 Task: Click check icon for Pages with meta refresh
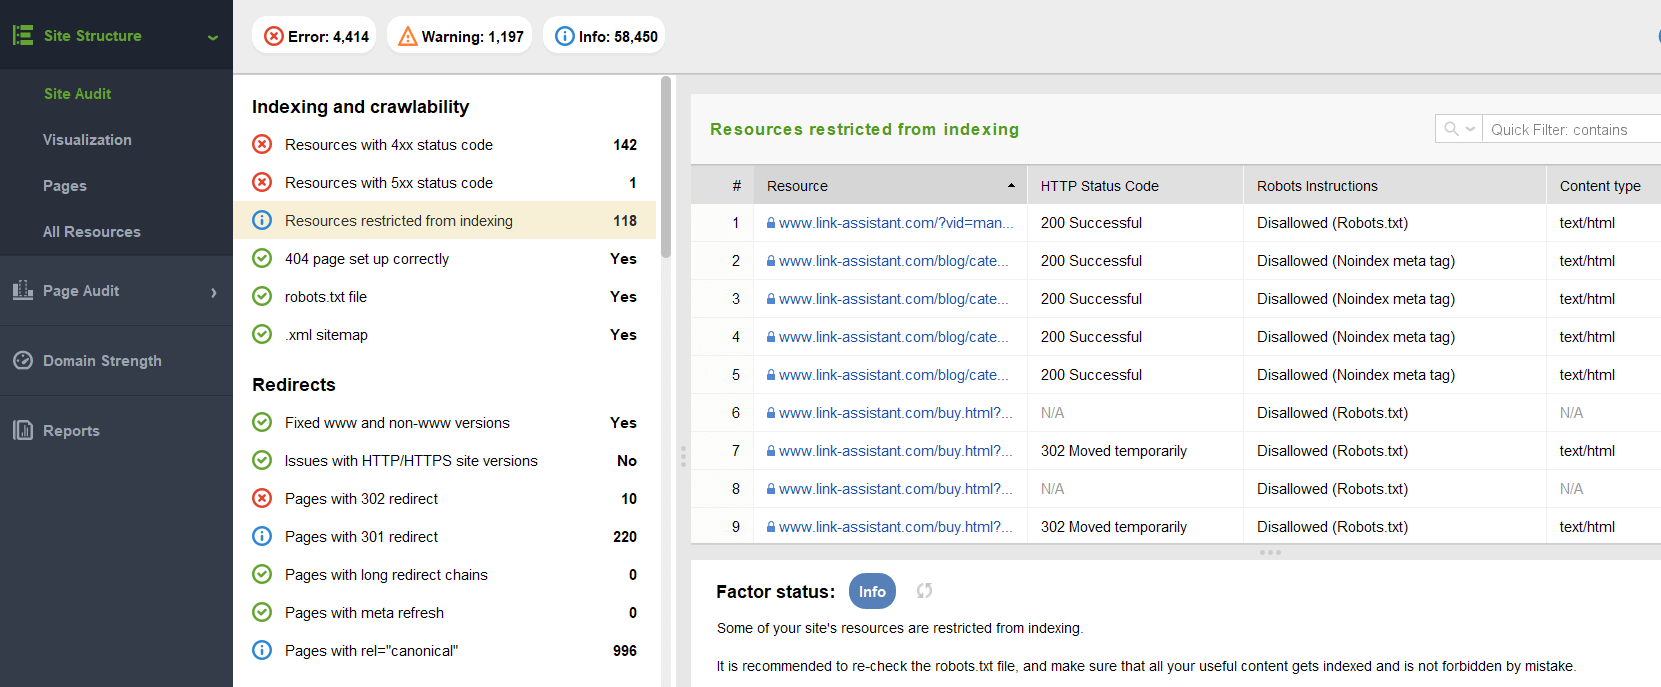pos(262,612)
